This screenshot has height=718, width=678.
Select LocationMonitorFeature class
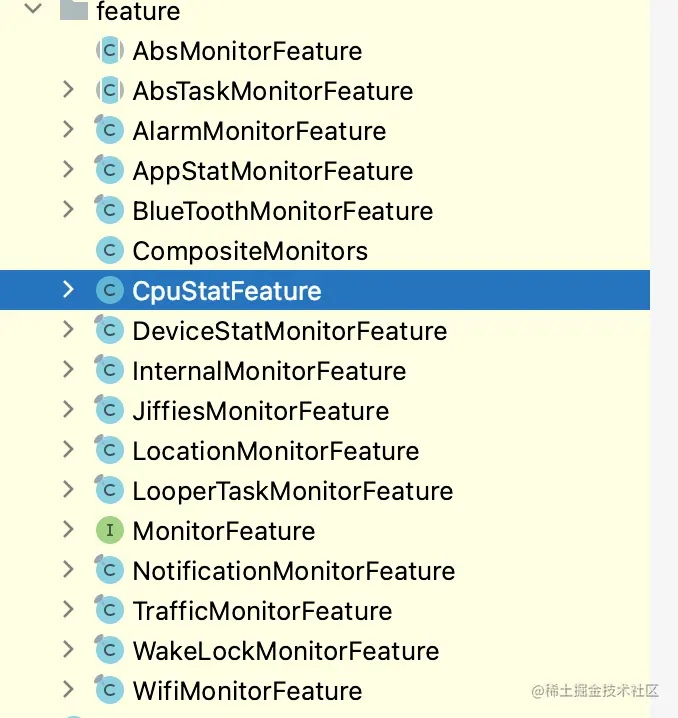[x=275, y=451]
